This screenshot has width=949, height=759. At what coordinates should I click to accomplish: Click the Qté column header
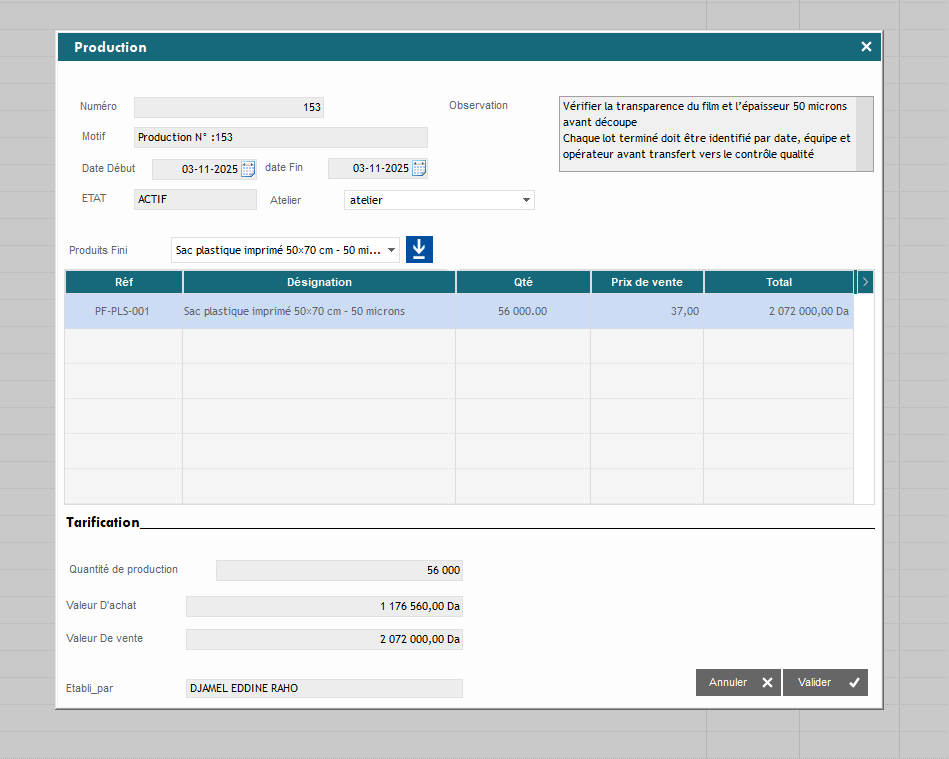tap(523, 282)
